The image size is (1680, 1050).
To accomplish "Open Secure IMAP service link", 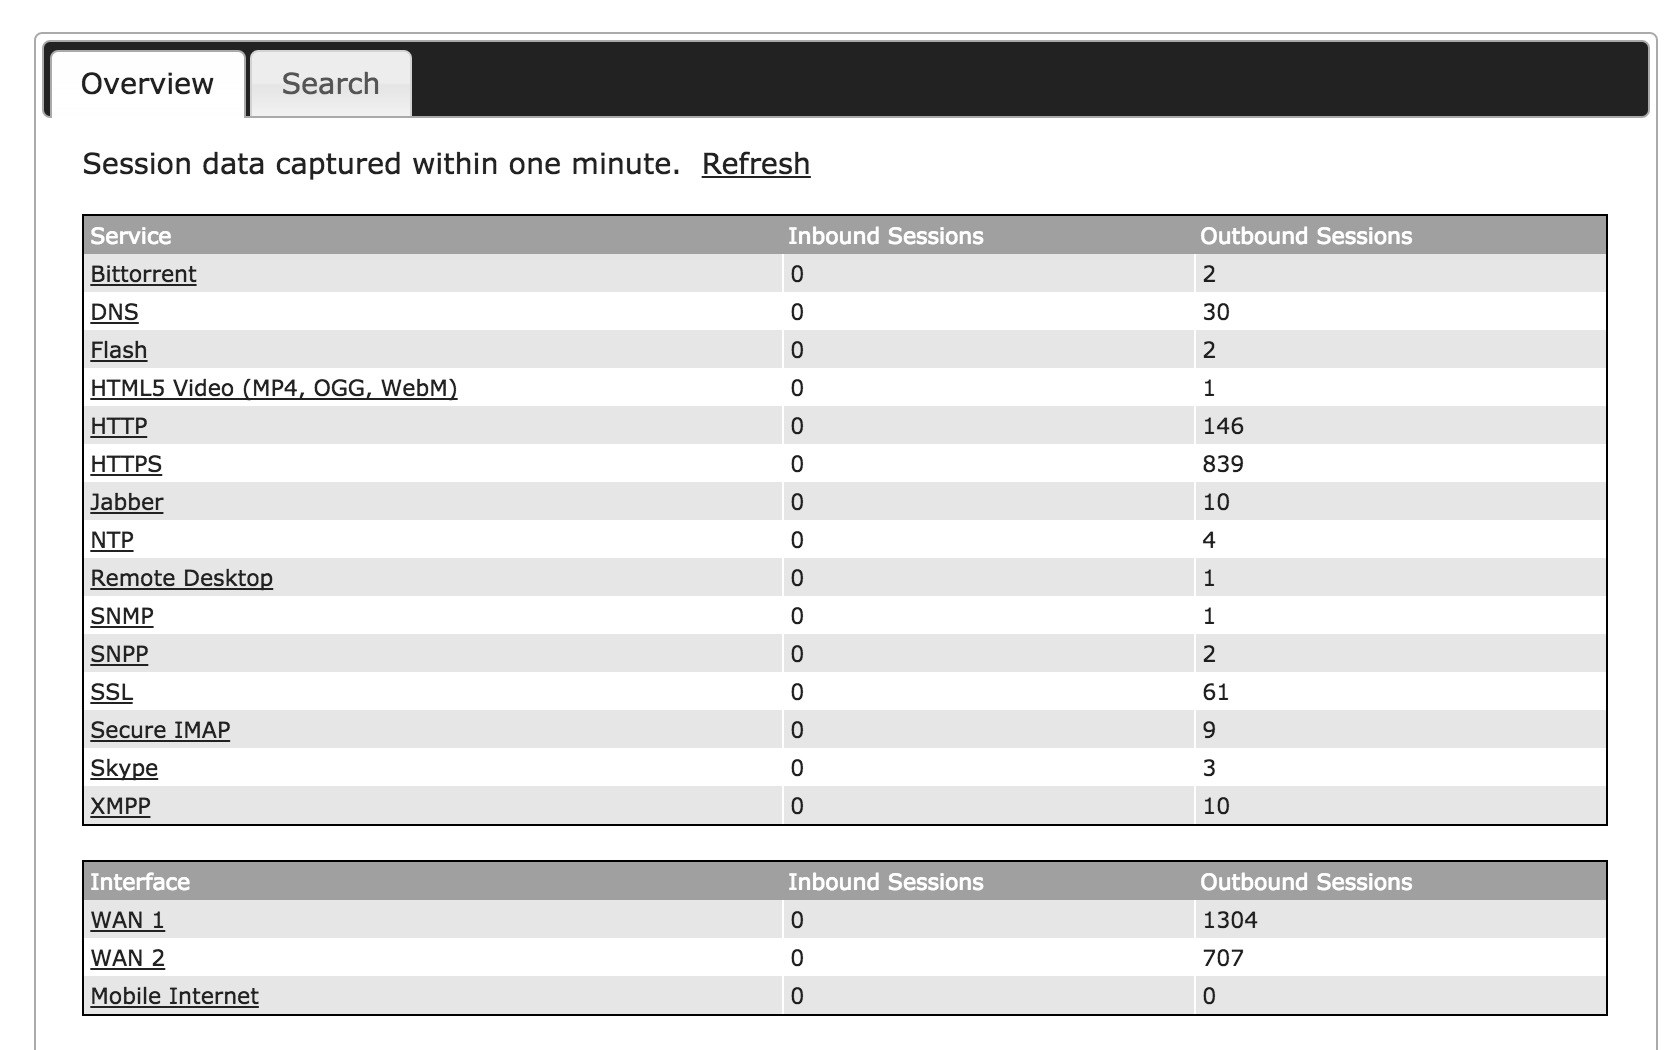I will pyautogui.click(x=160, y=730).
